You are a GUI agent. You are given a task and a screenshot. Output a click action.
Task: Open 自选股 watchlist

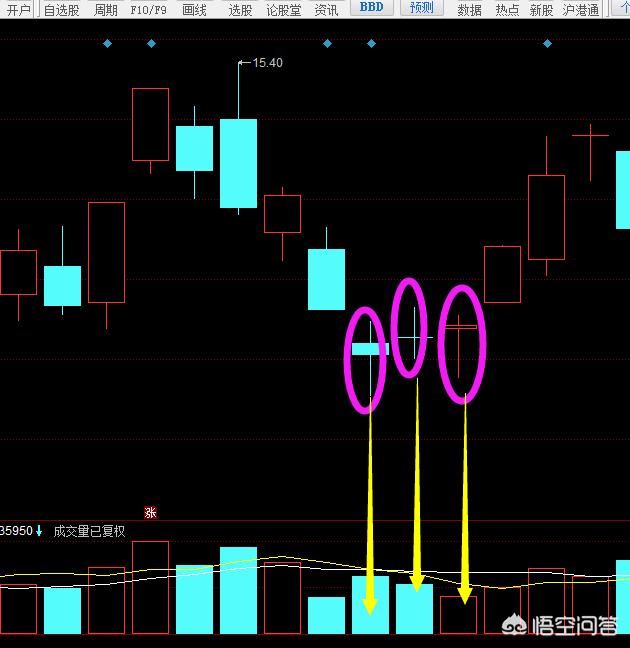[x=61, y=10]
